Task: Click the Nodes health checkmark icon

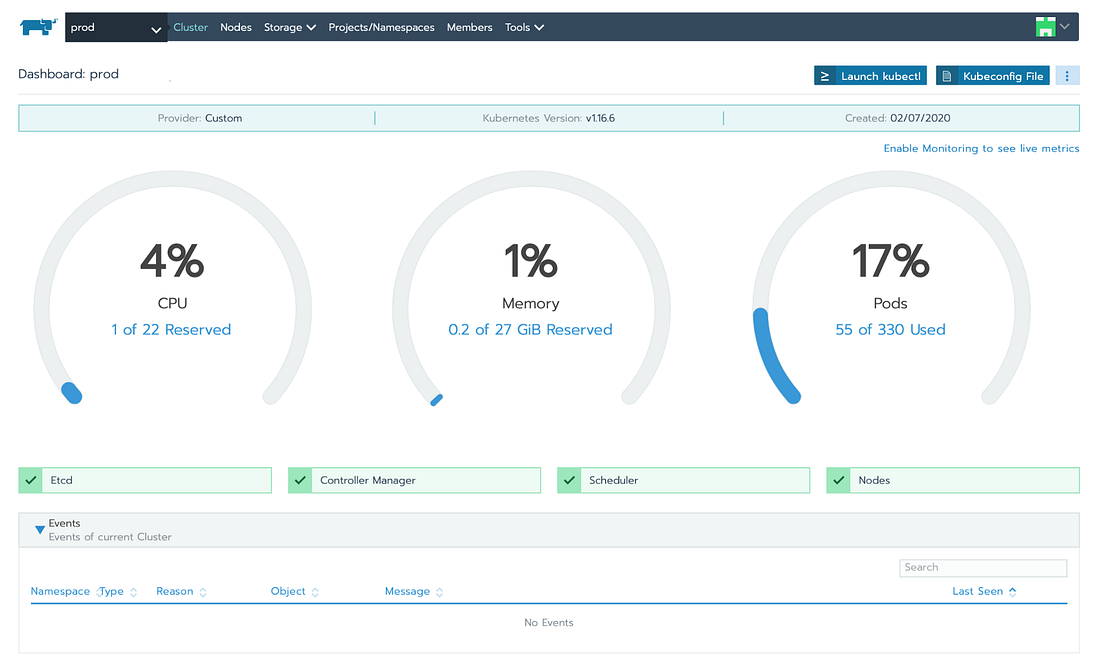Action: (x=839, y=480)
